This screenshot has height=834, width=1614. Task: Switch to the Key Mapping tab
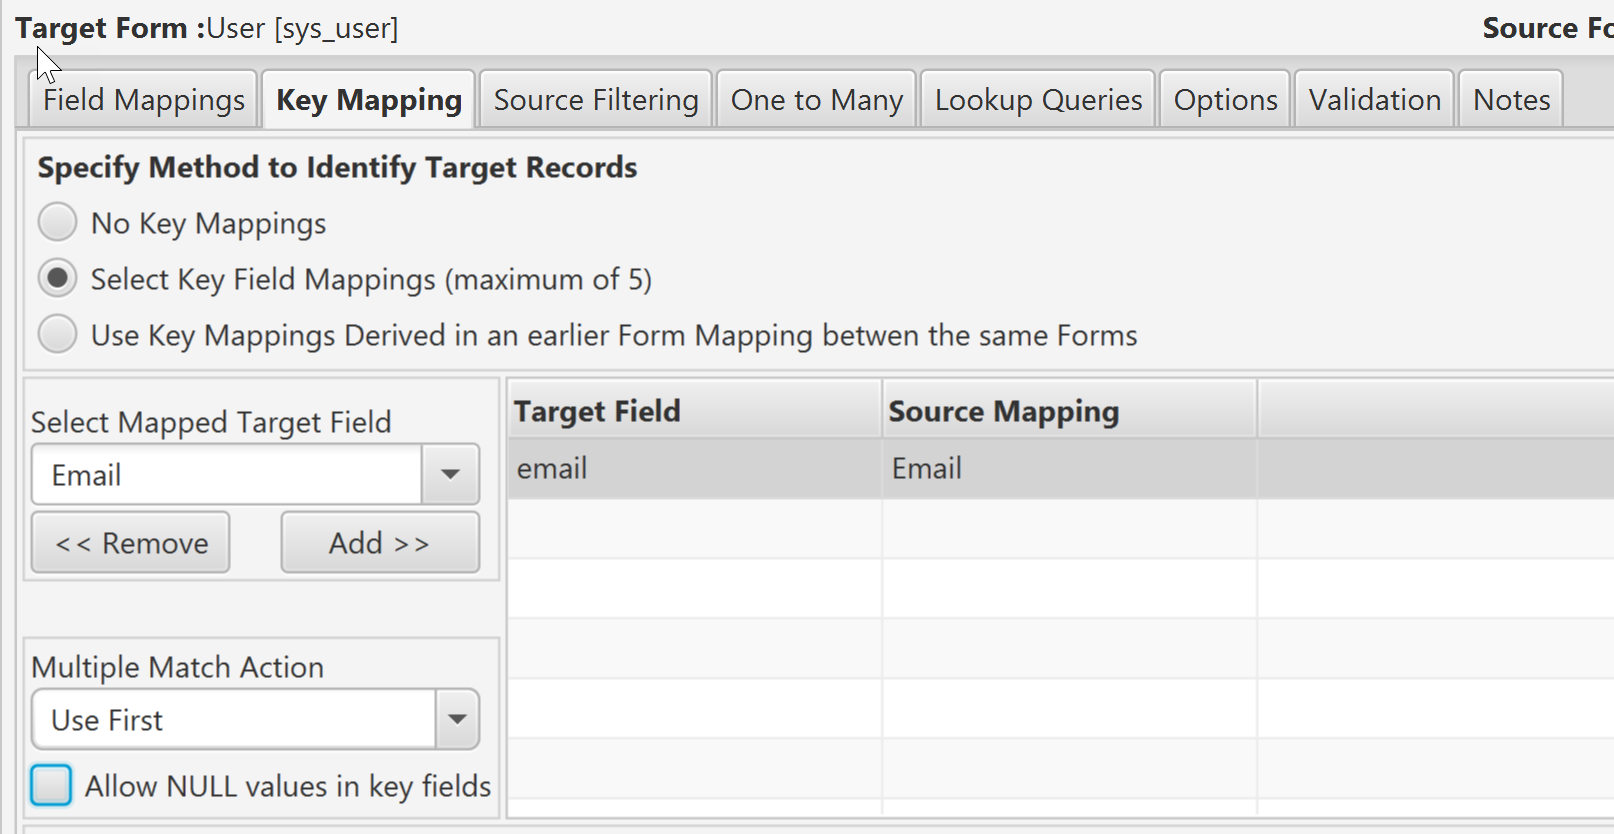click(x=368, y=100)
